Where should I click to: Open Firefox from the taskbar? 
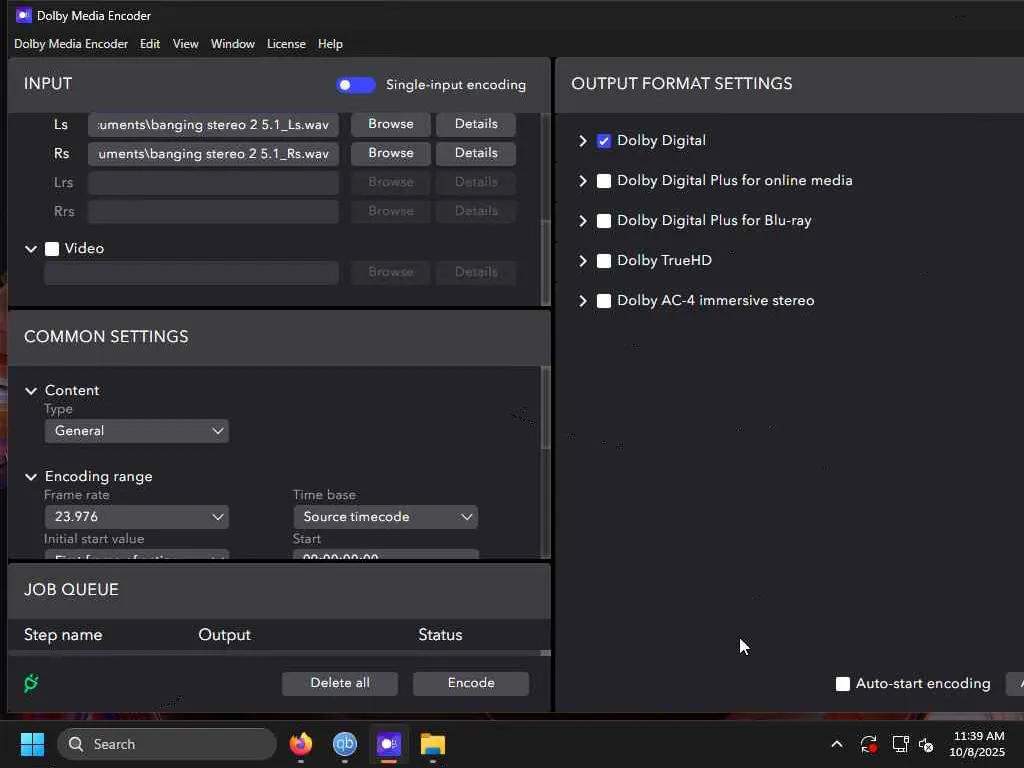[301, 744]
